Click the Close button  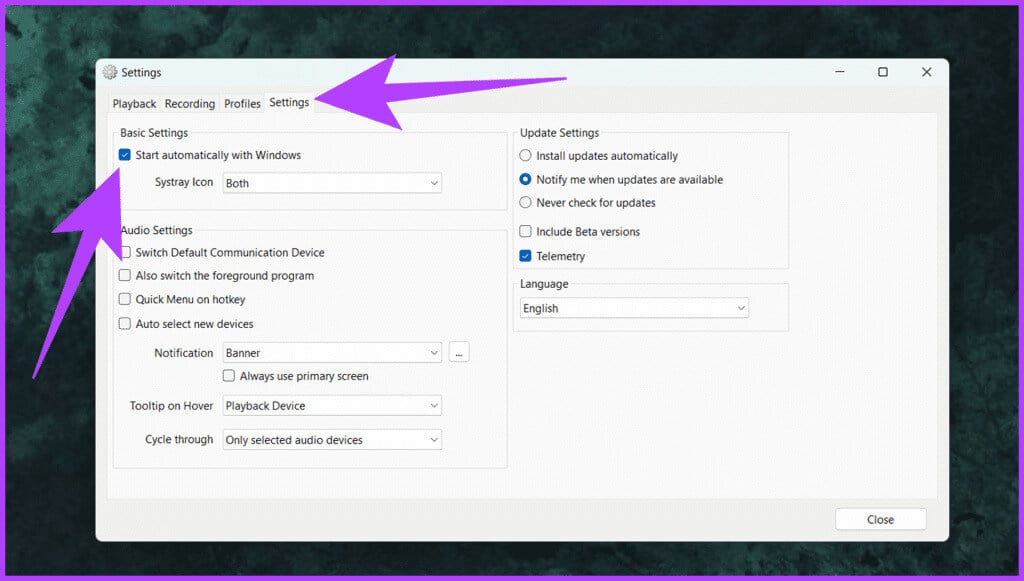pyautogui.click(x=880, y=519)
